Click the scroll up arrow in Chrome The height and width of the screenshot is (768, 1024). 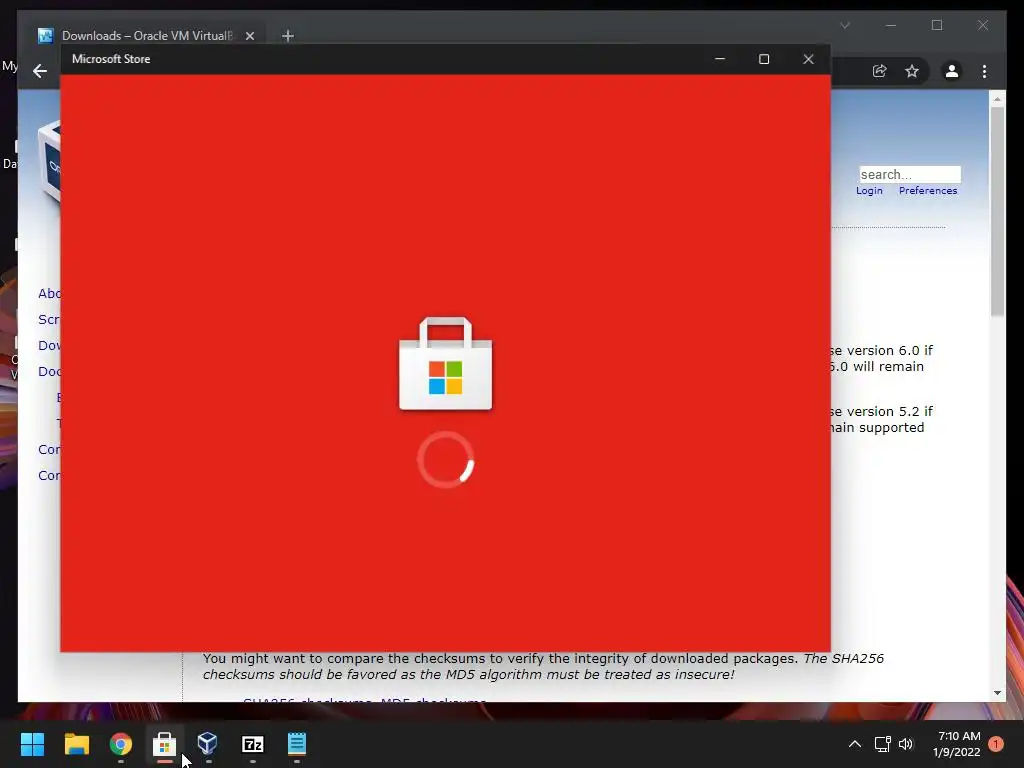[x=997, y=99]
